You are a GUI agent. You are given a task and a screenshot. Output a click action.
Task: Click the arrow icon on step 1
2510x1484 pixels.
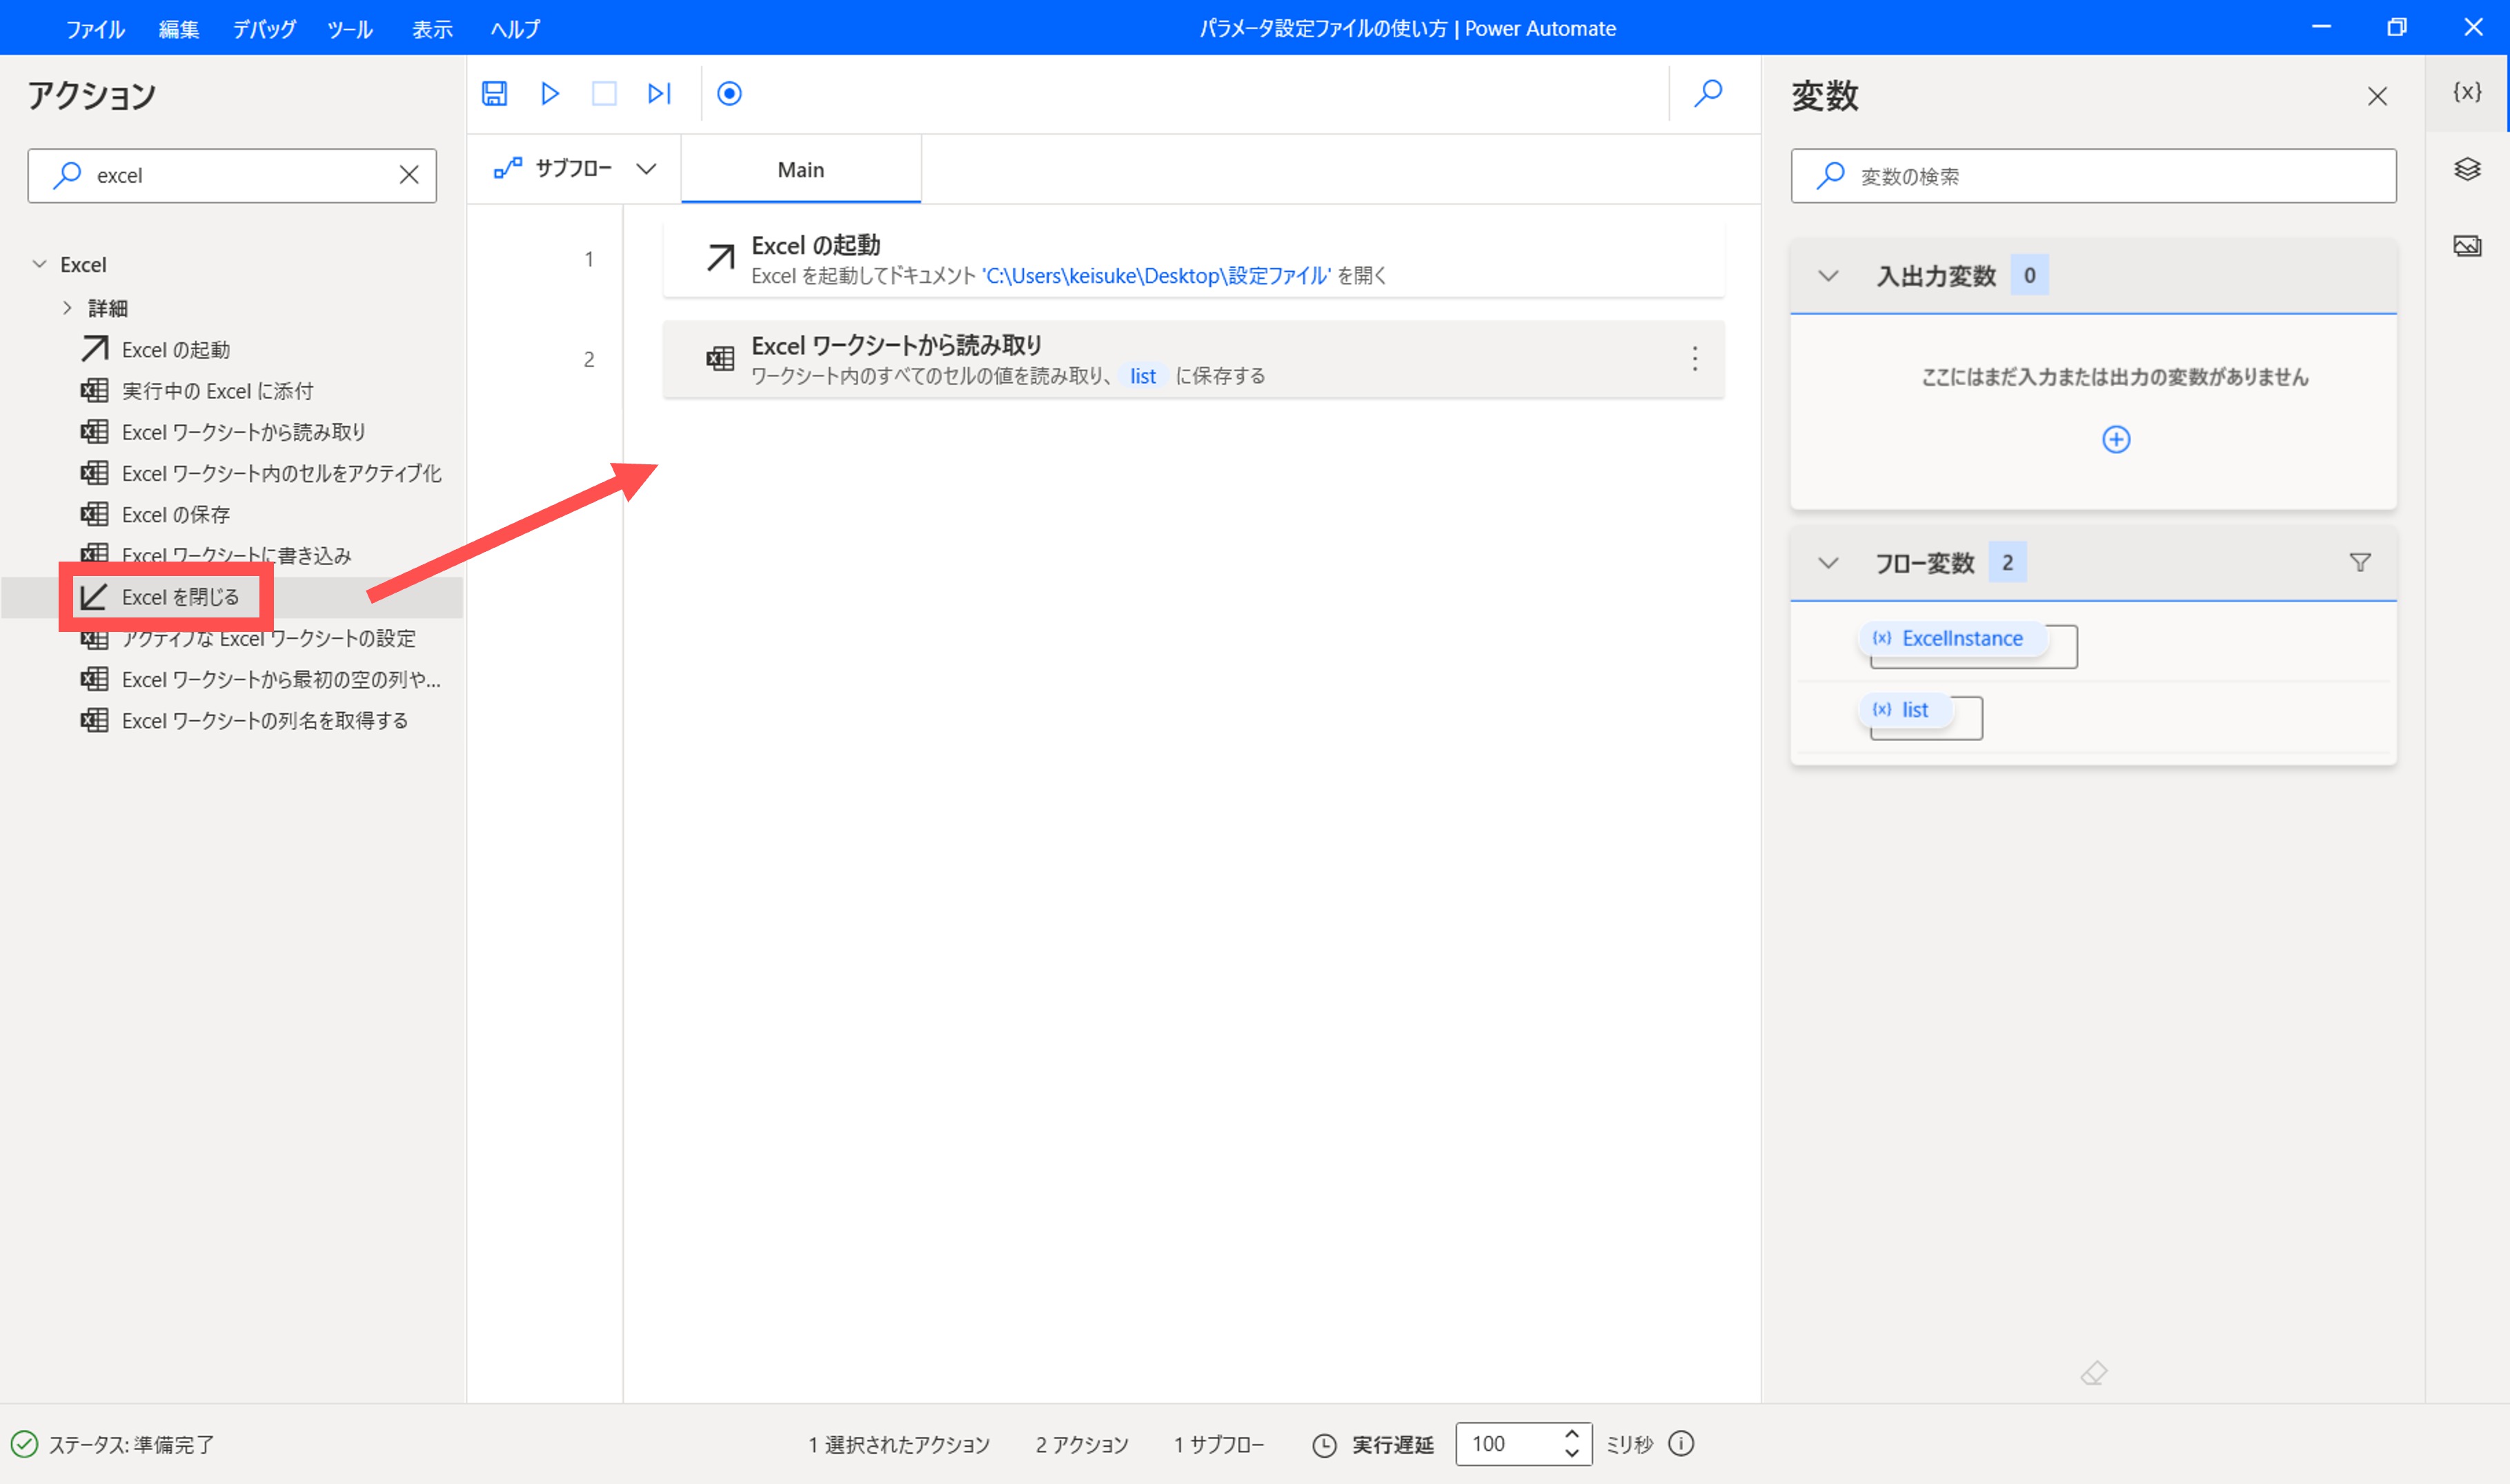pos(720,258)
